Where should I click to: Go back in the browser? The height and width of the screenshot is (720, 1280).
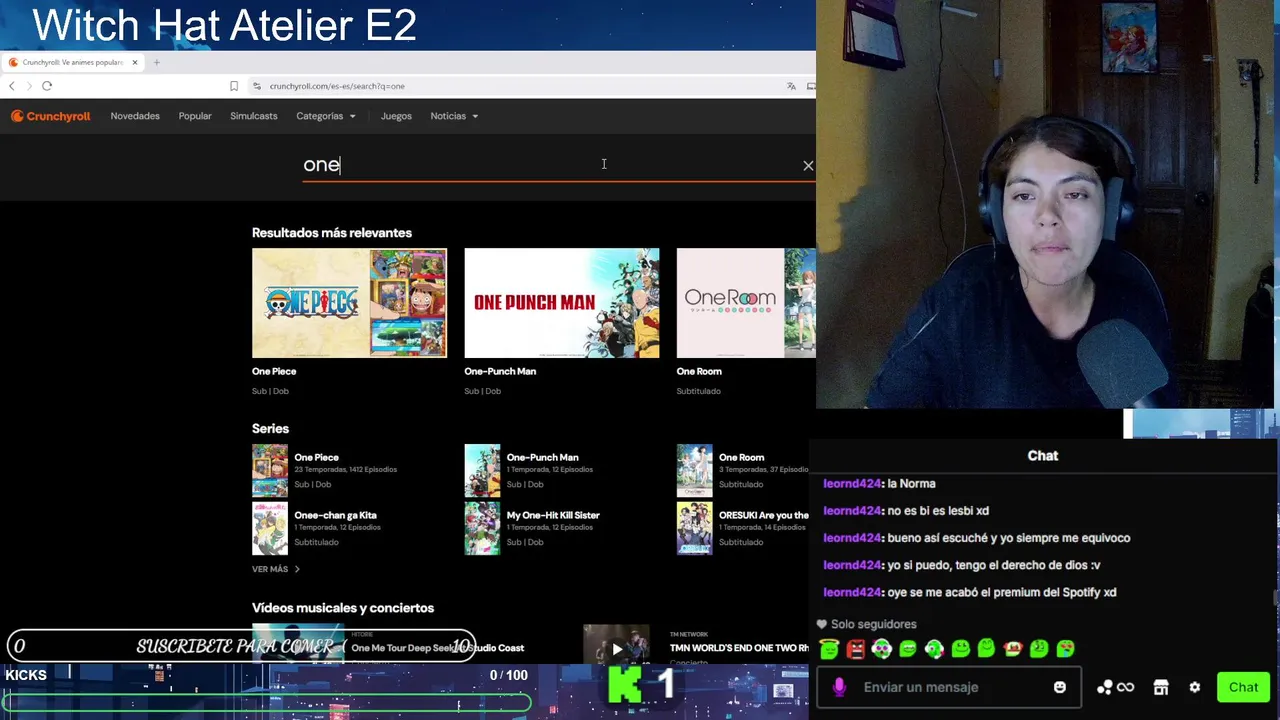click(12, 86)
